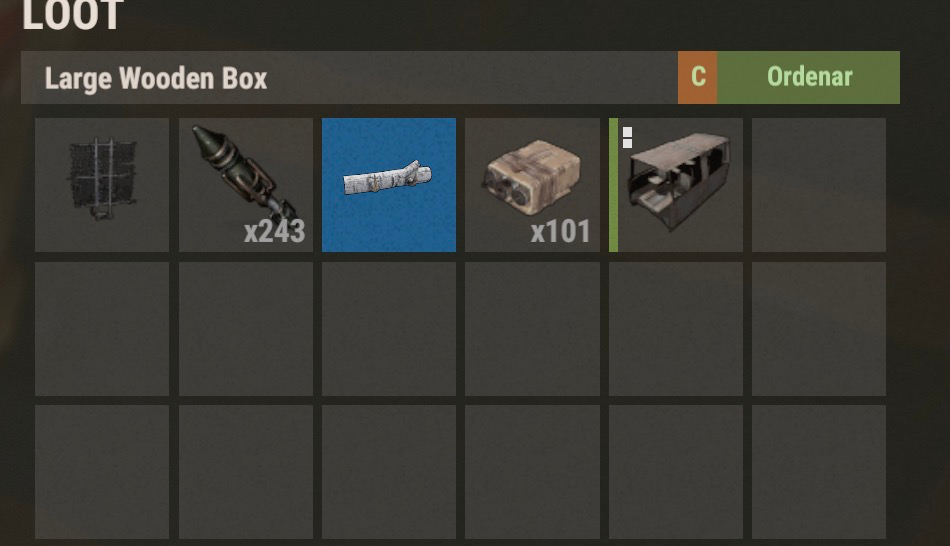
Task: Select the empty slot directly below the birch log
Action: coord(389,329)
